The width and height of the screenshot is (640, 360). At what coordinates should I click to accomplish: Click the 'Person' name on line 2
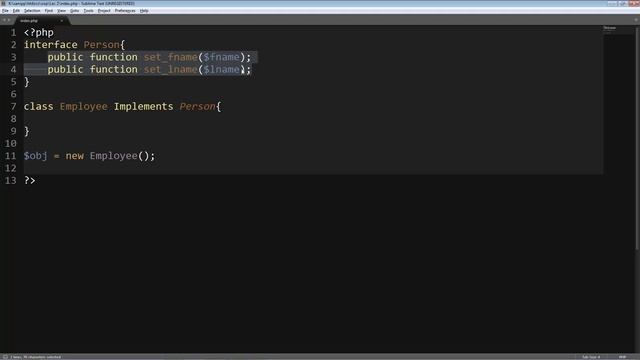click(102, 44)
